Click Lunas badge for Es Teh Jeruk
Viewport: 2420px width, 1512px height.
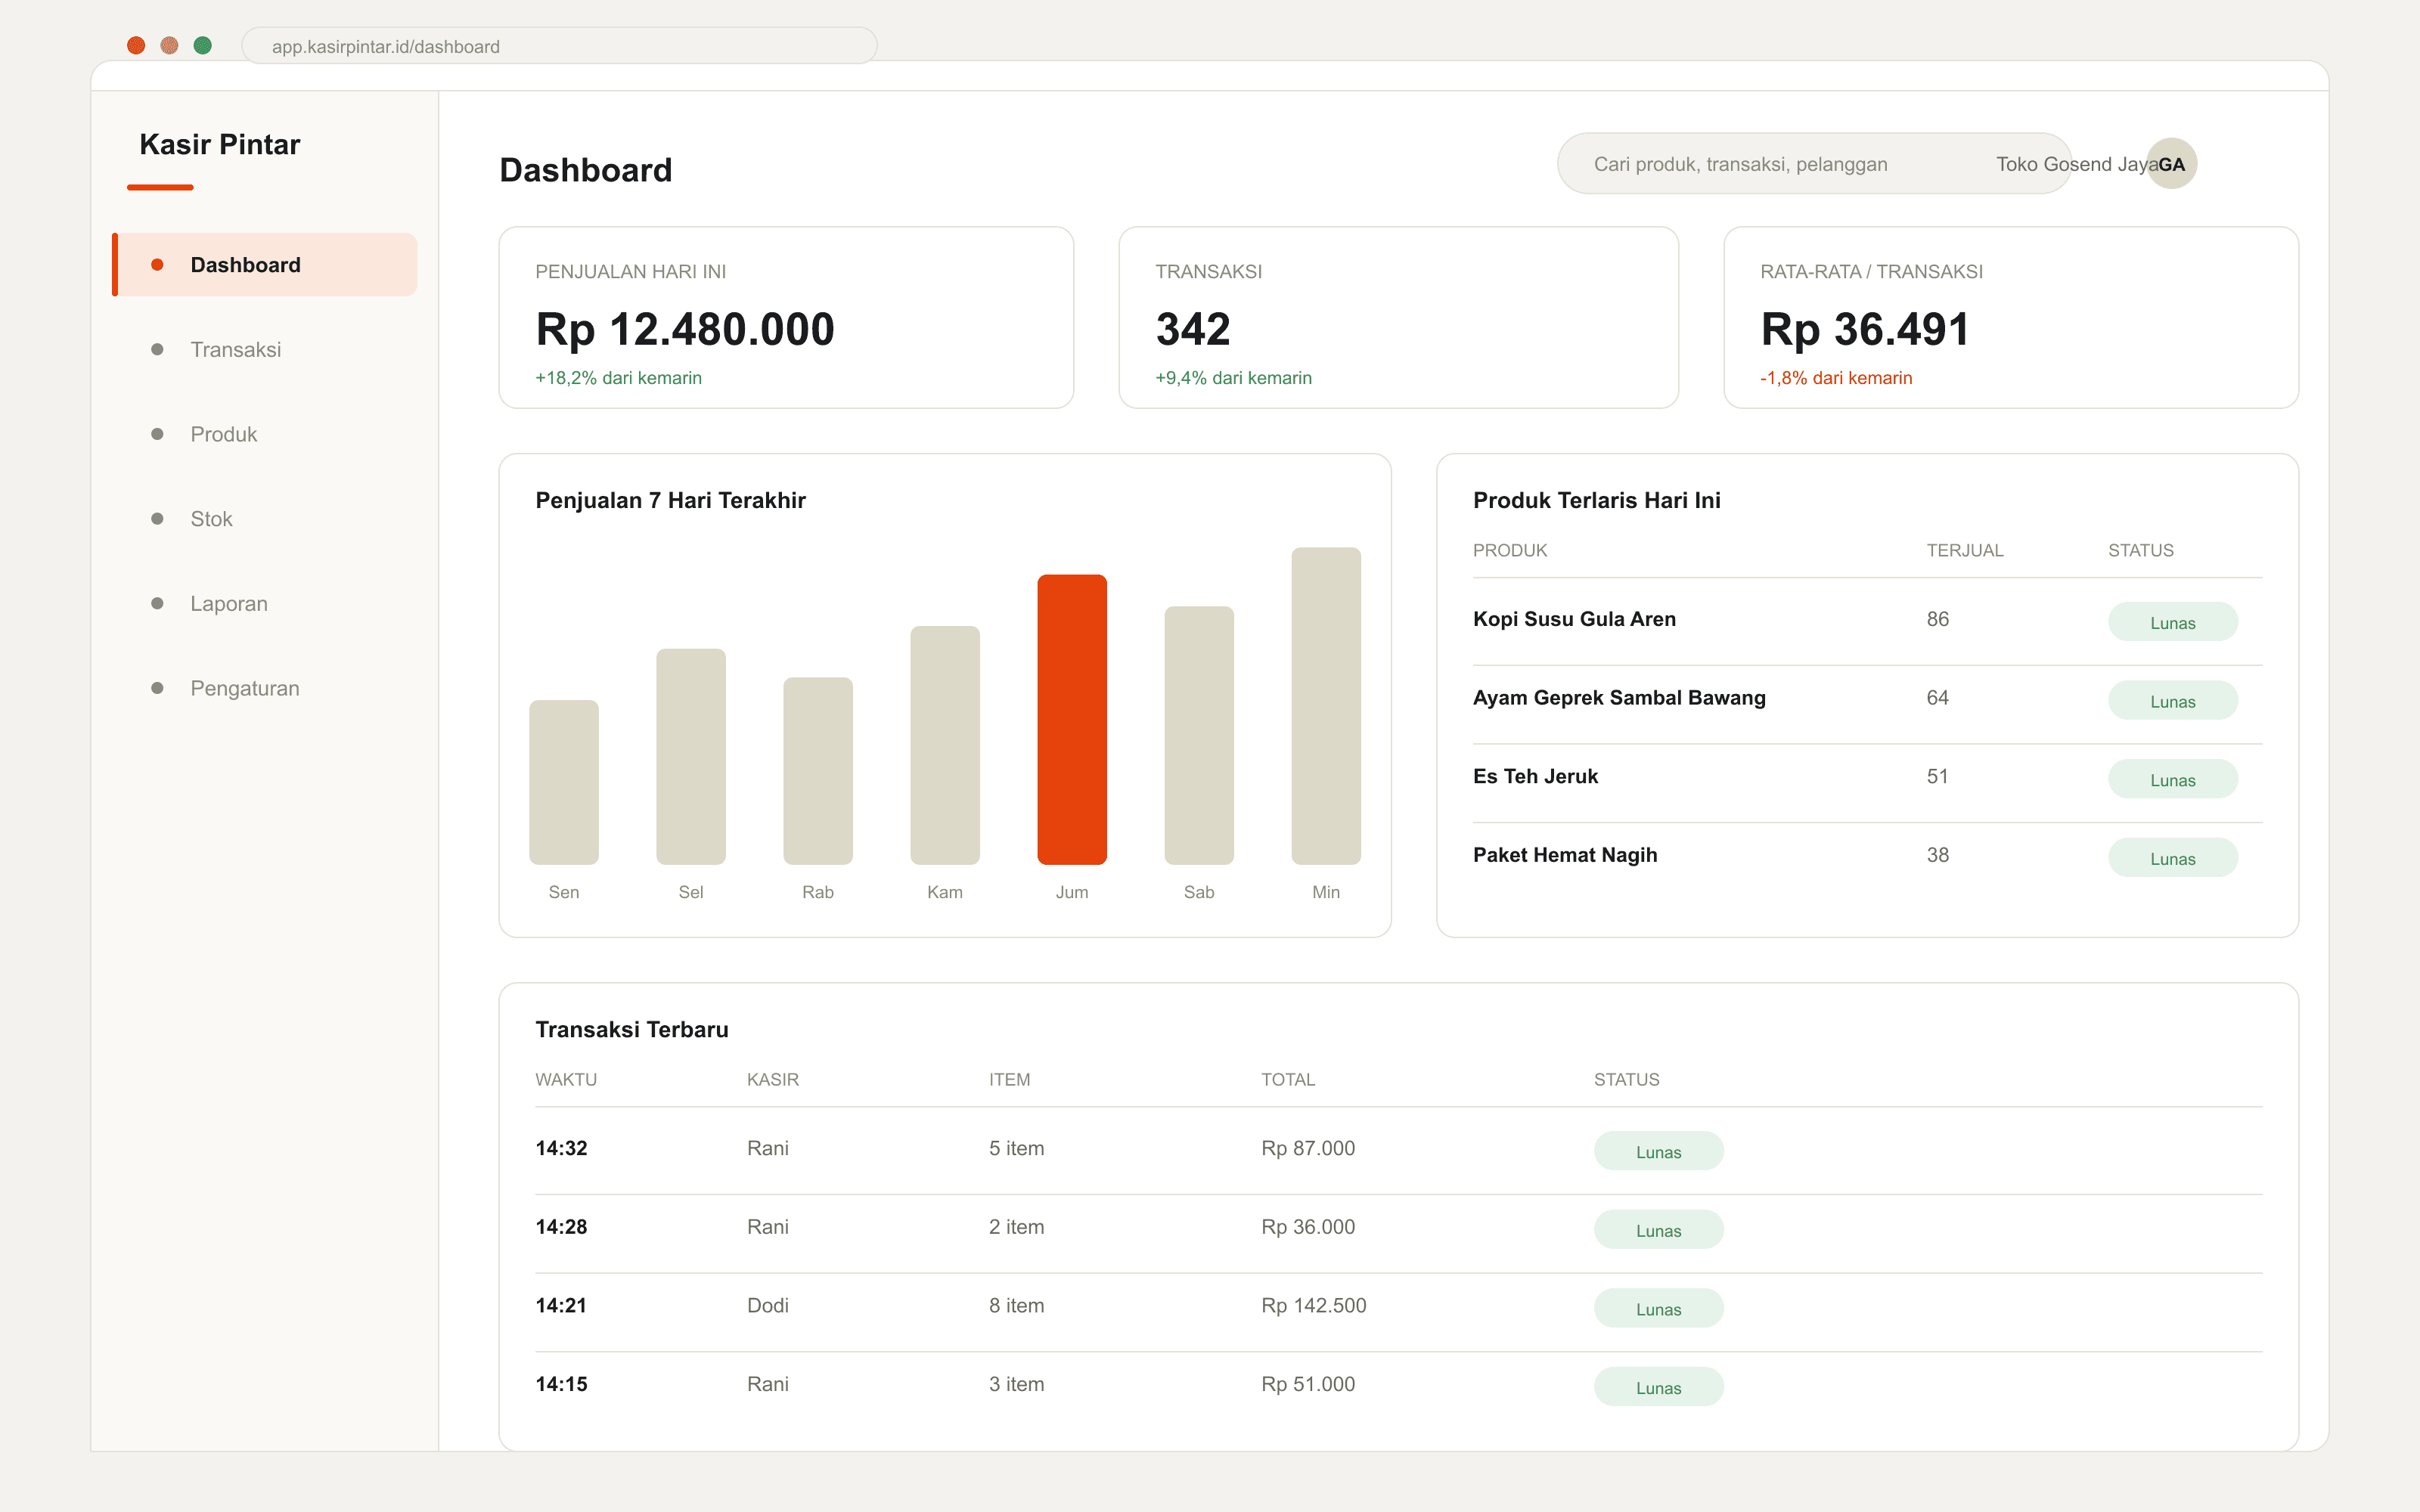tap(2173, 779)
